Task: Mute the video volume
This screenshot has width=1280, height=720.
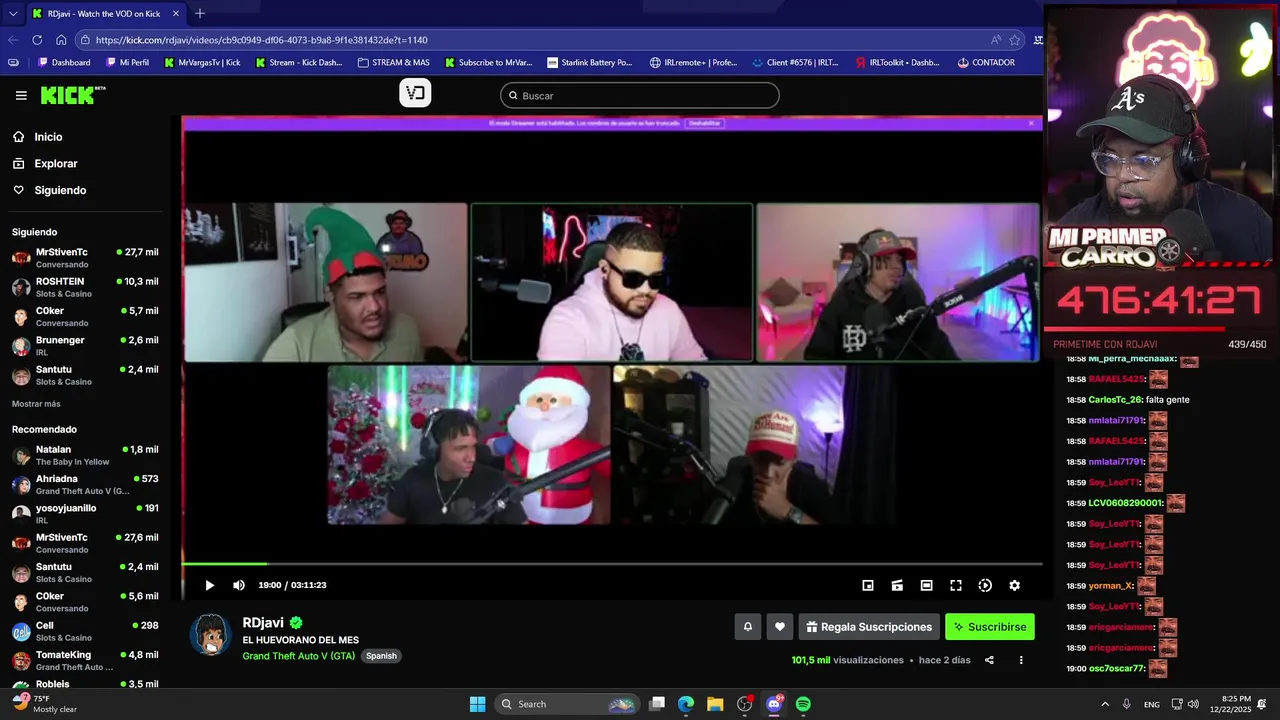Action: pyautogui.click(x=239, y=585)
